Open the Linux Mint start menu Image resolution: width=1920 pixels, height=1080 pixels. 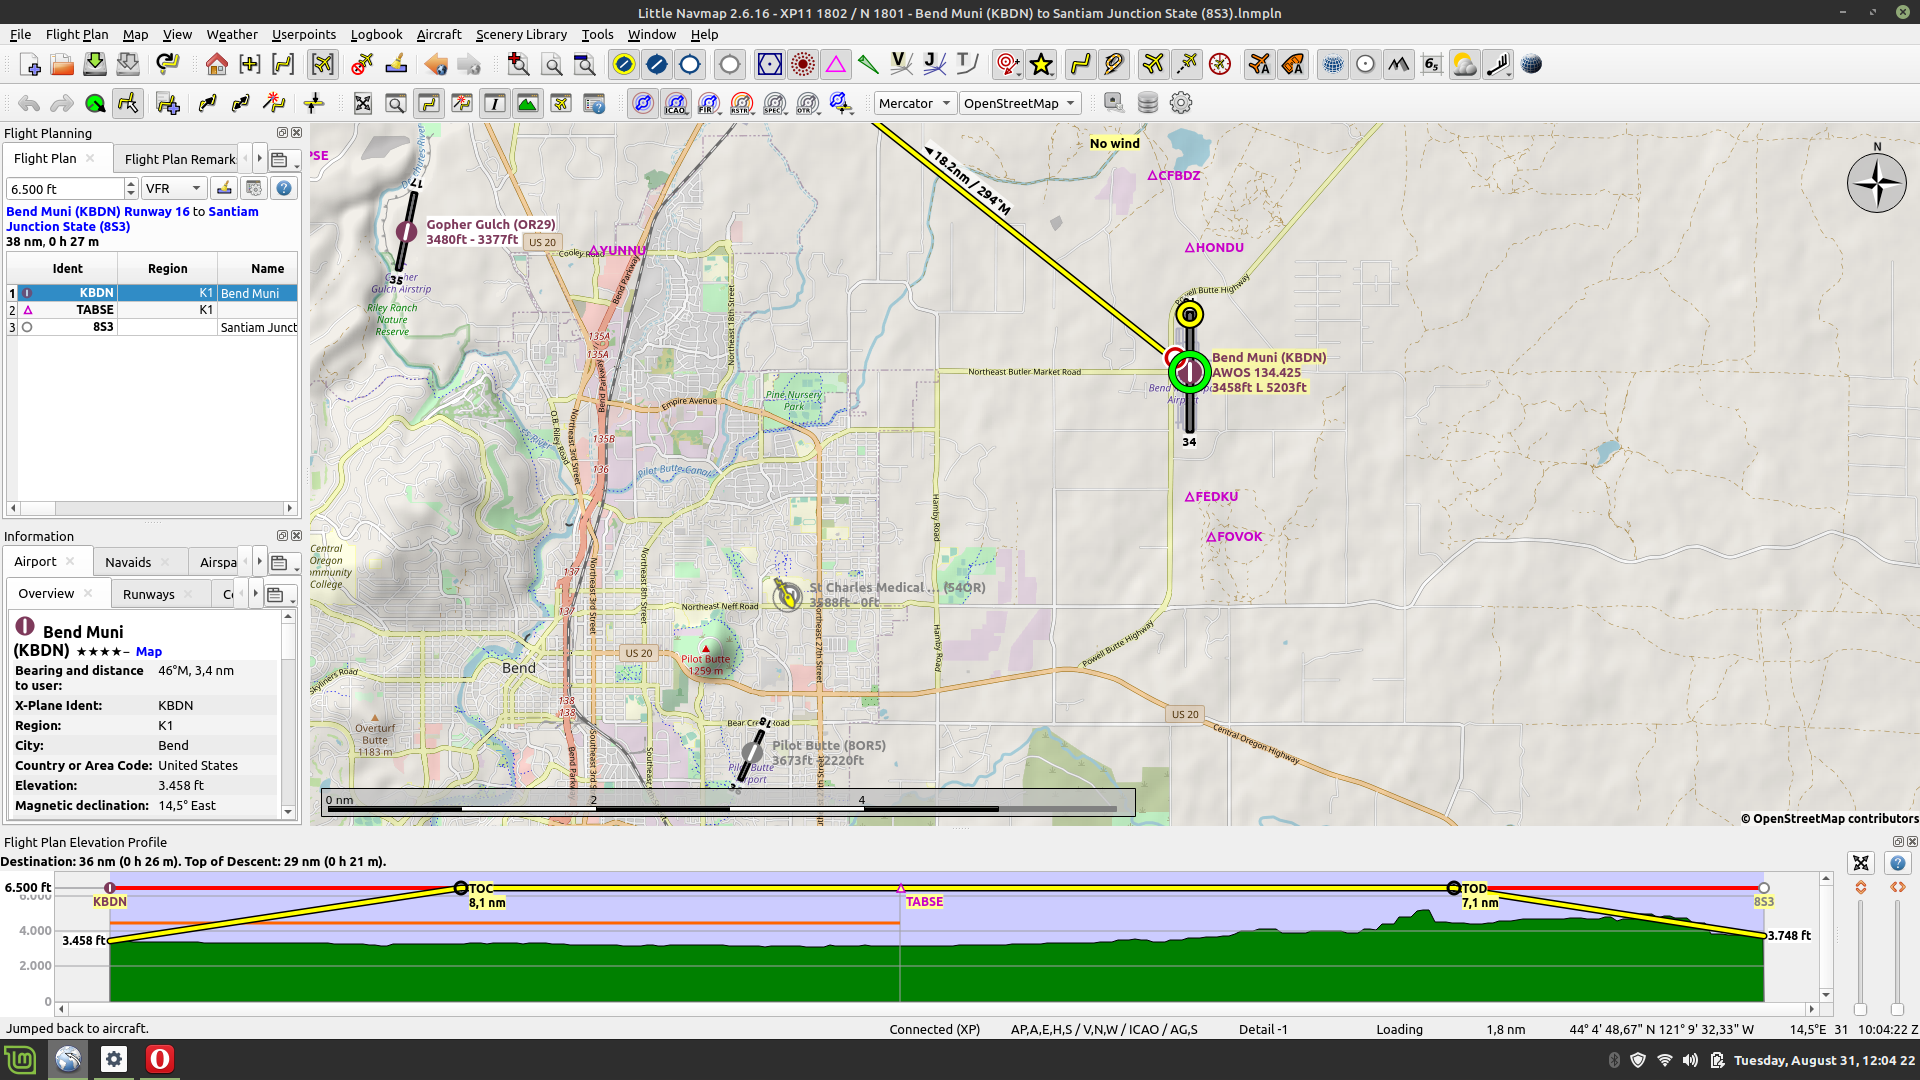[20, 1059]
